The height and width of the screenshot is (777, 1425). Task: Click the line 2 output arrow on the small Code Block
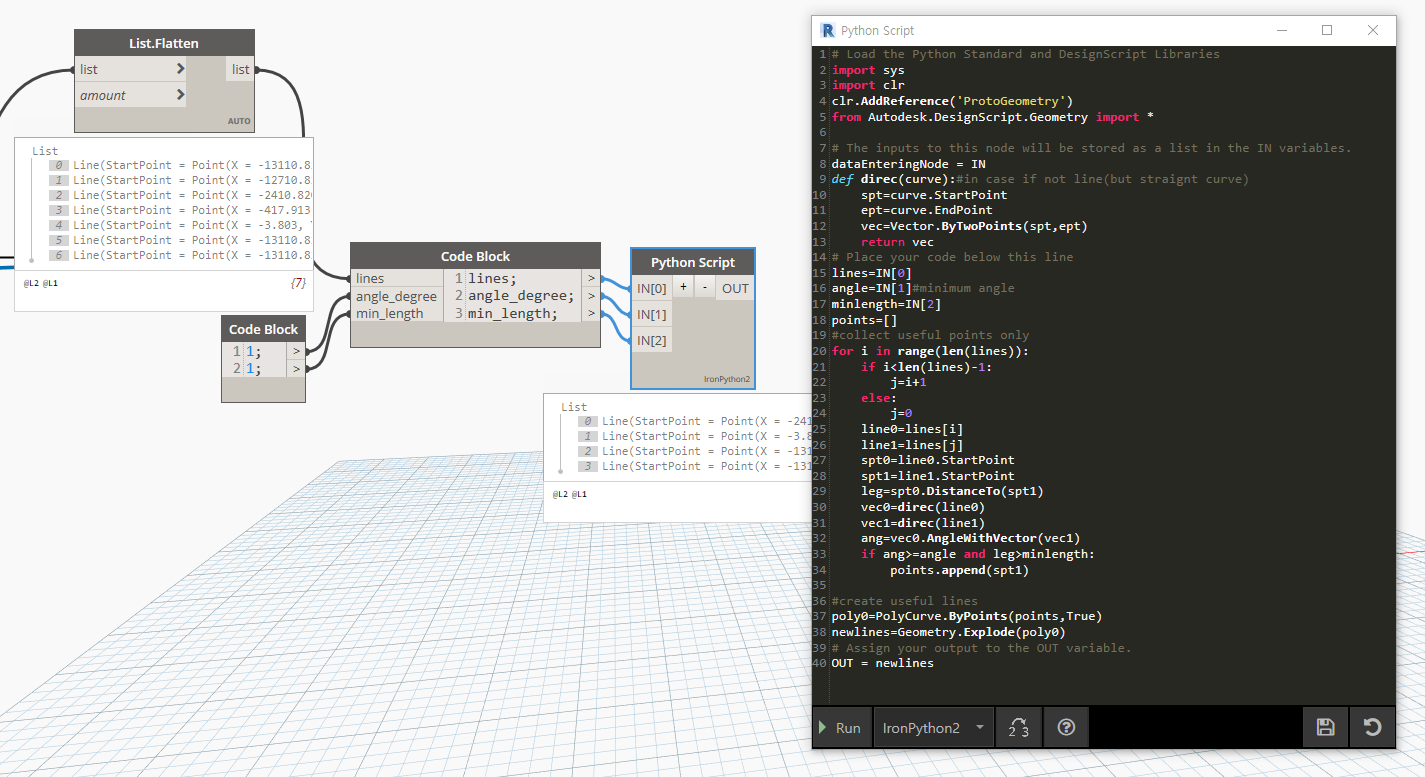(x=296, y=369)
